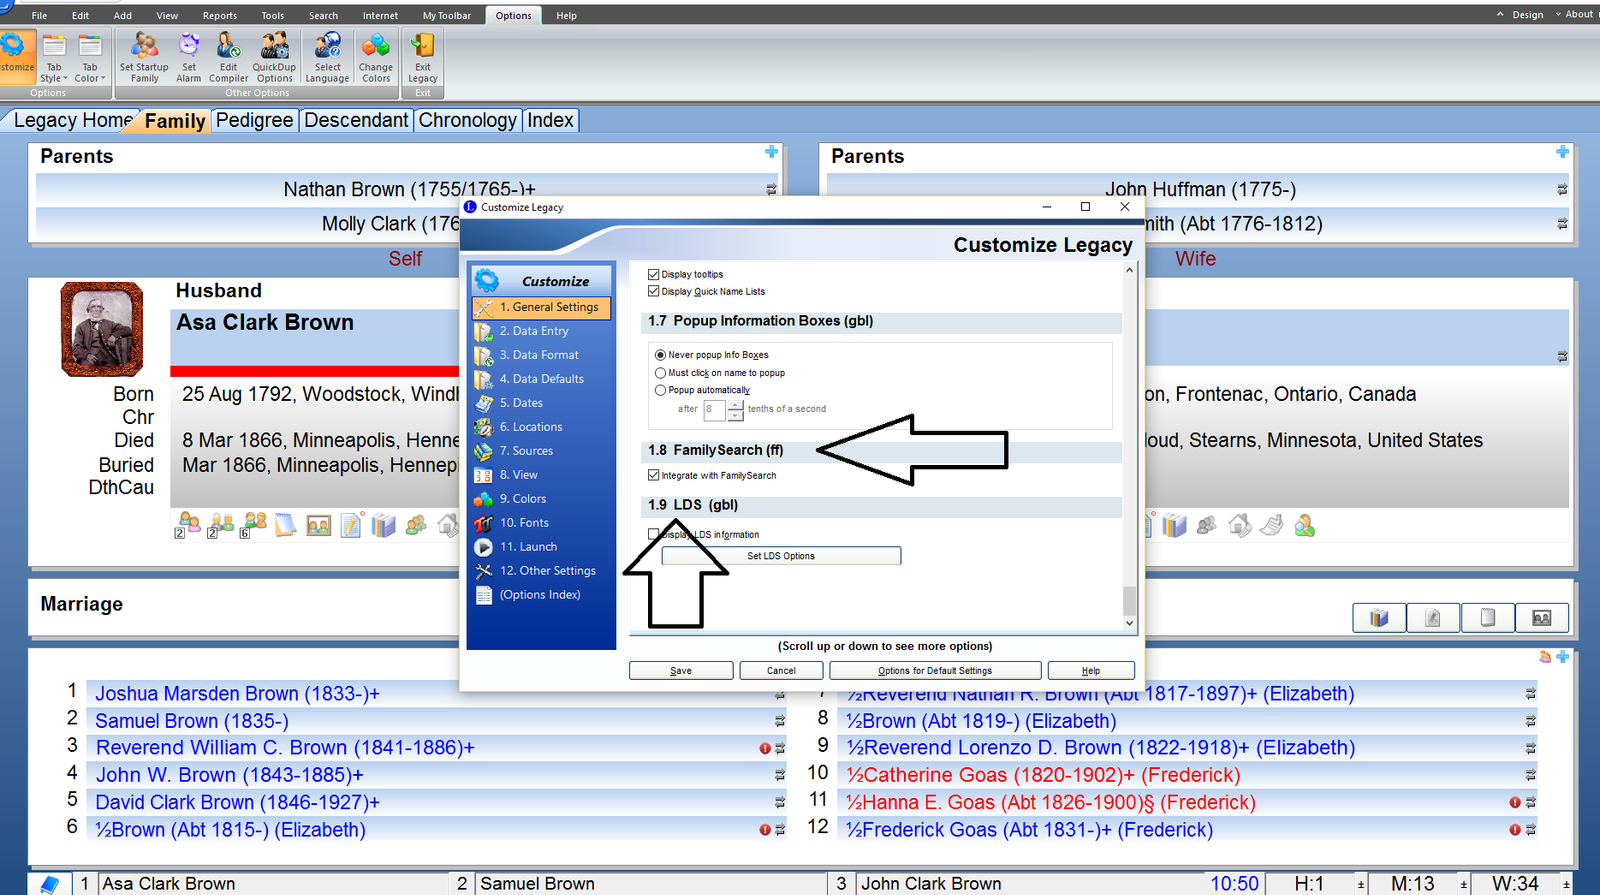This screenshot has width=1600, height=895.
Task: Click the marriage events document button
Action: point(1433,618)
